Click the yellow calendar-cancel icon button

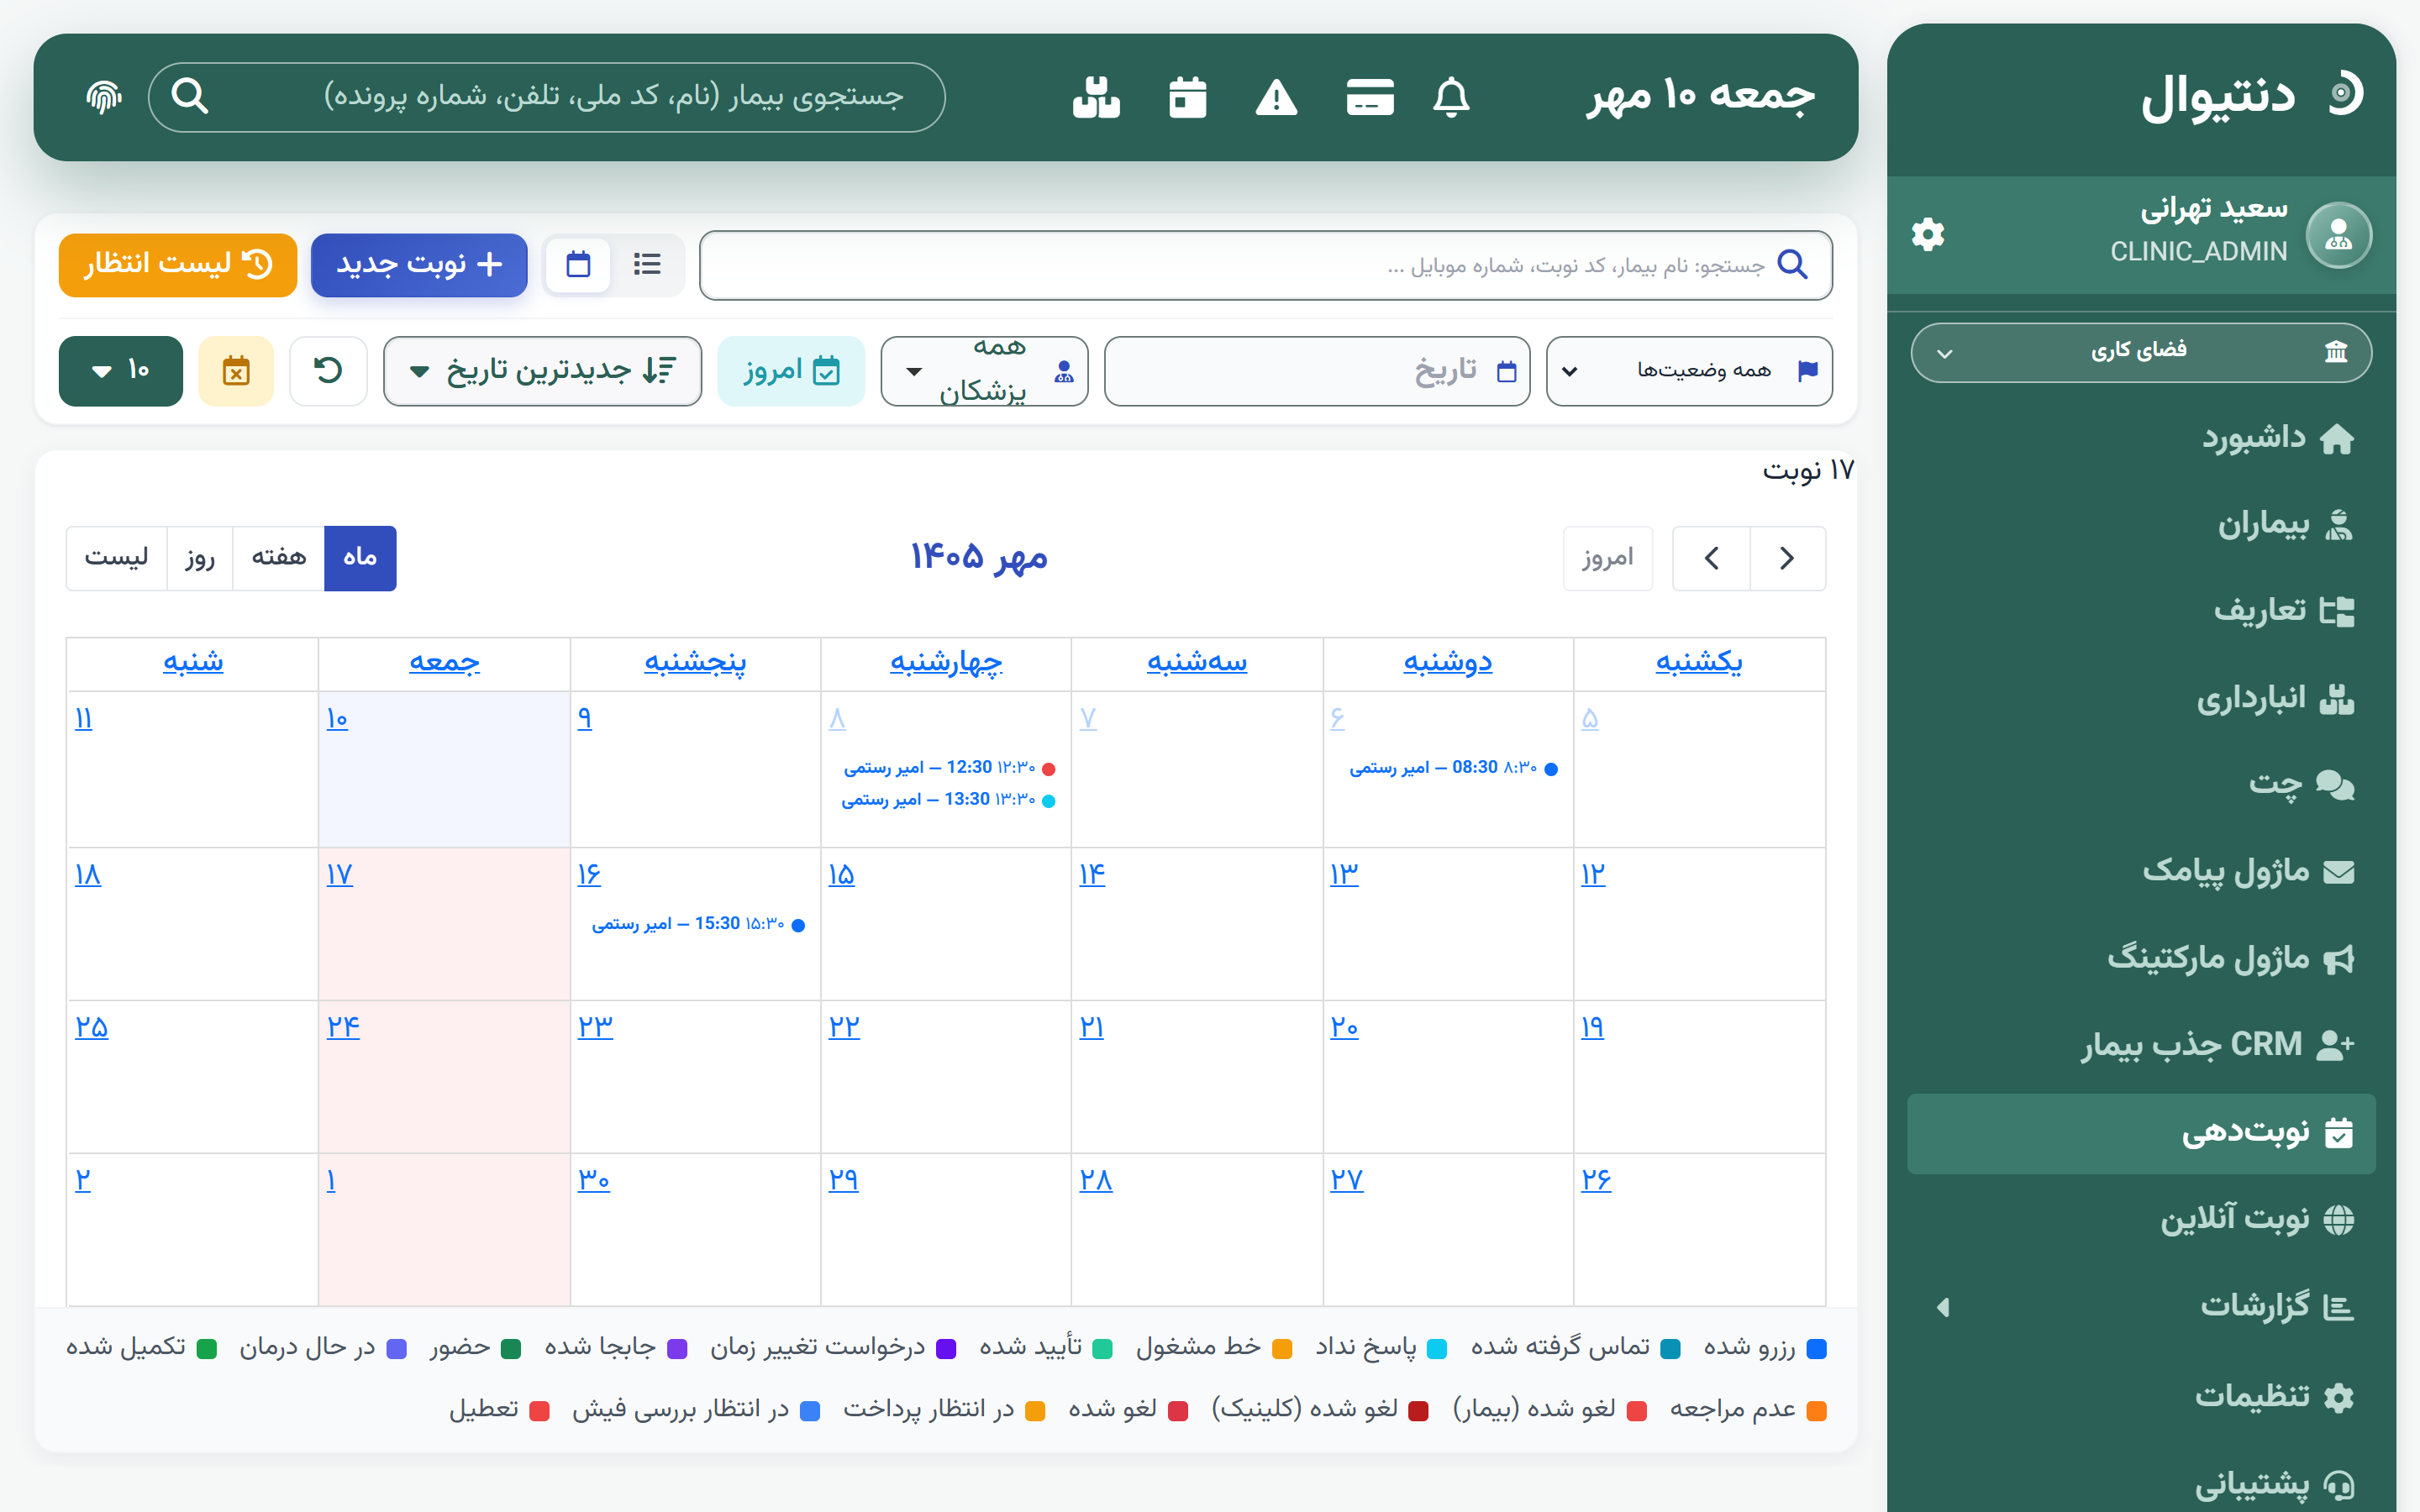point(236,371)
